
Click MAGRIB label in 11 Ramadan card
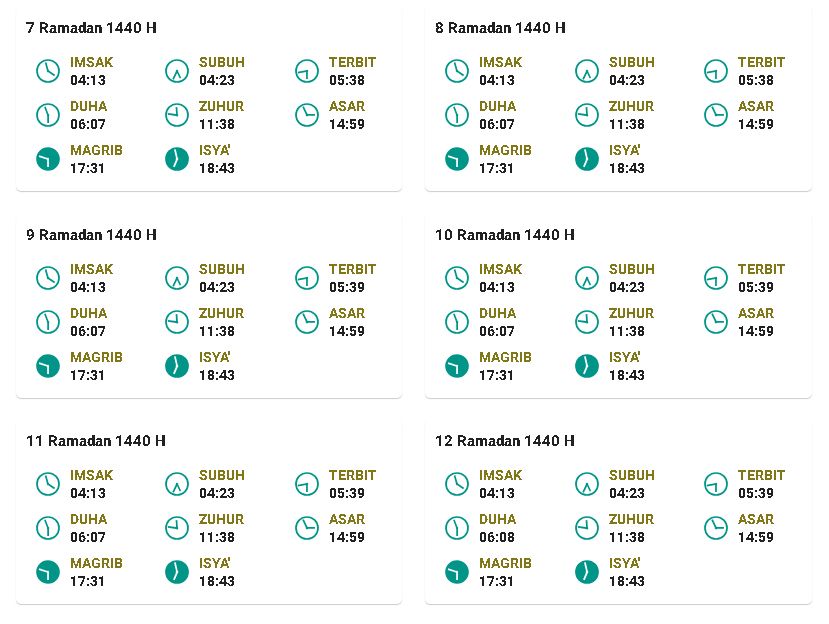96,563
